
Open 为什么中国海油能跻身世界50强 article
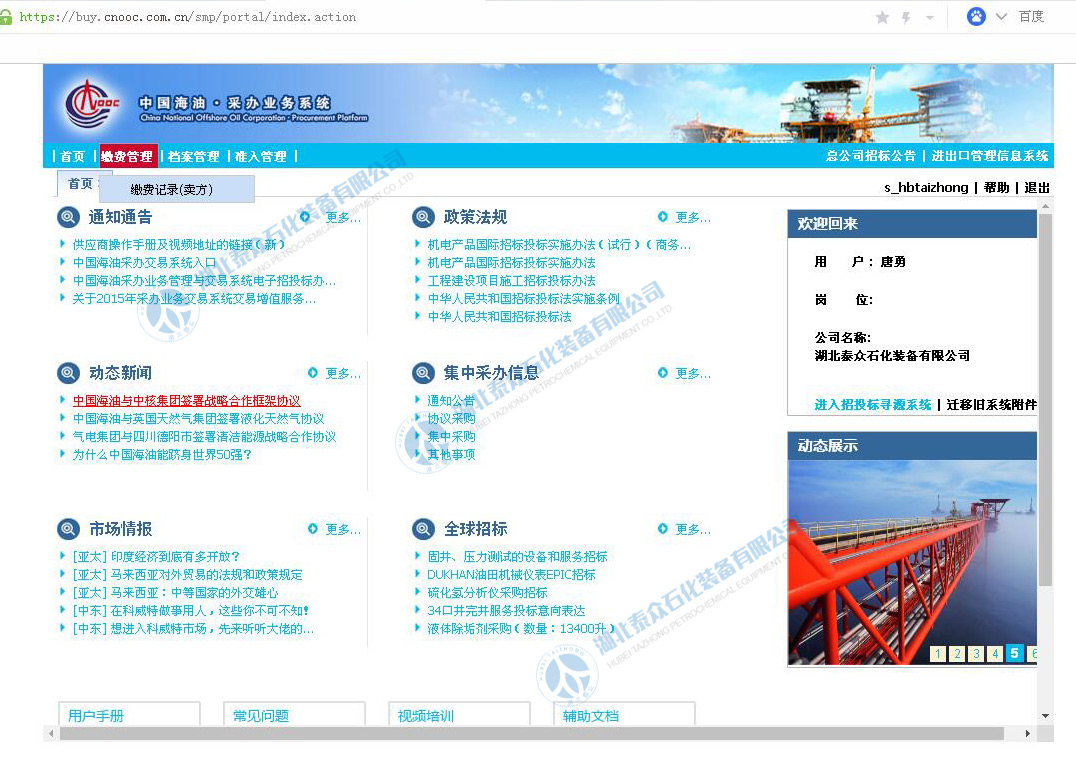coord(163,454)
